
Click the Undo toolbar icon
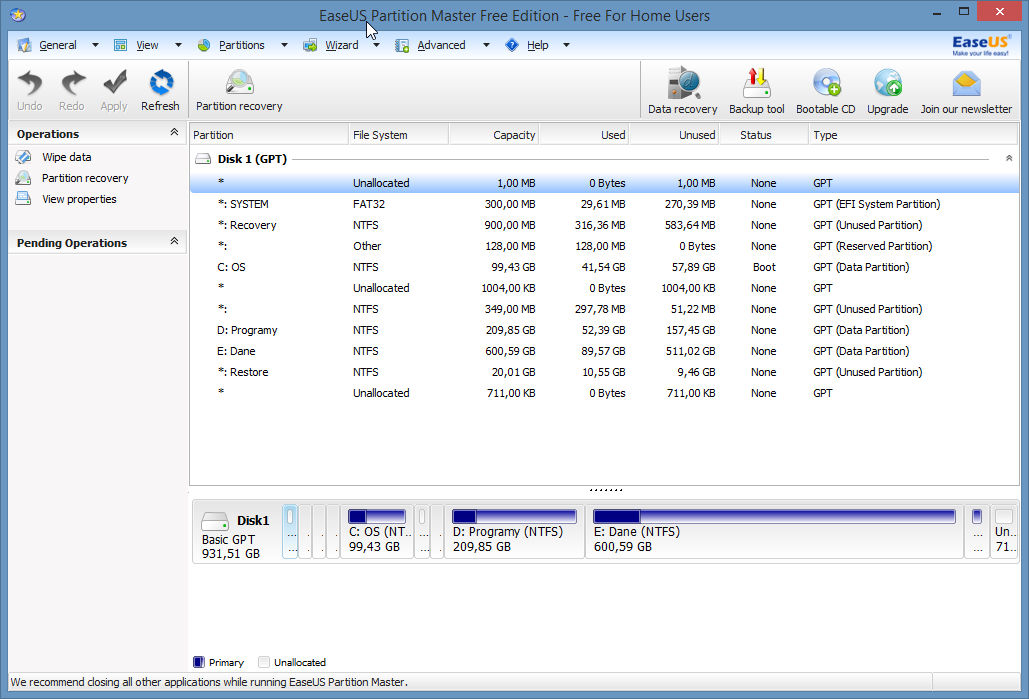click(30, 83)
